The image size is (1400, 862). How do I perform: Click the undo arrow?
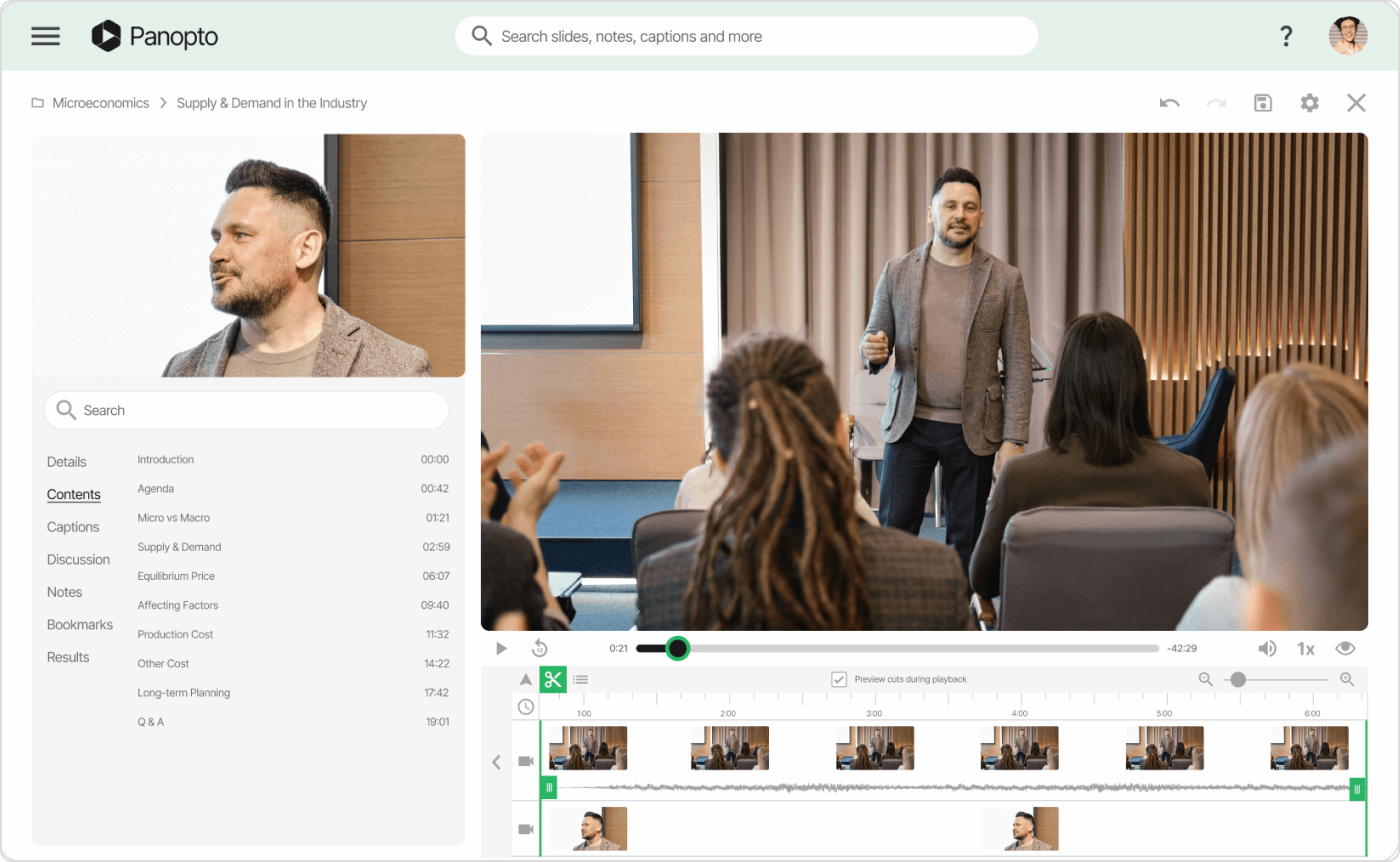click(1169, 103)
